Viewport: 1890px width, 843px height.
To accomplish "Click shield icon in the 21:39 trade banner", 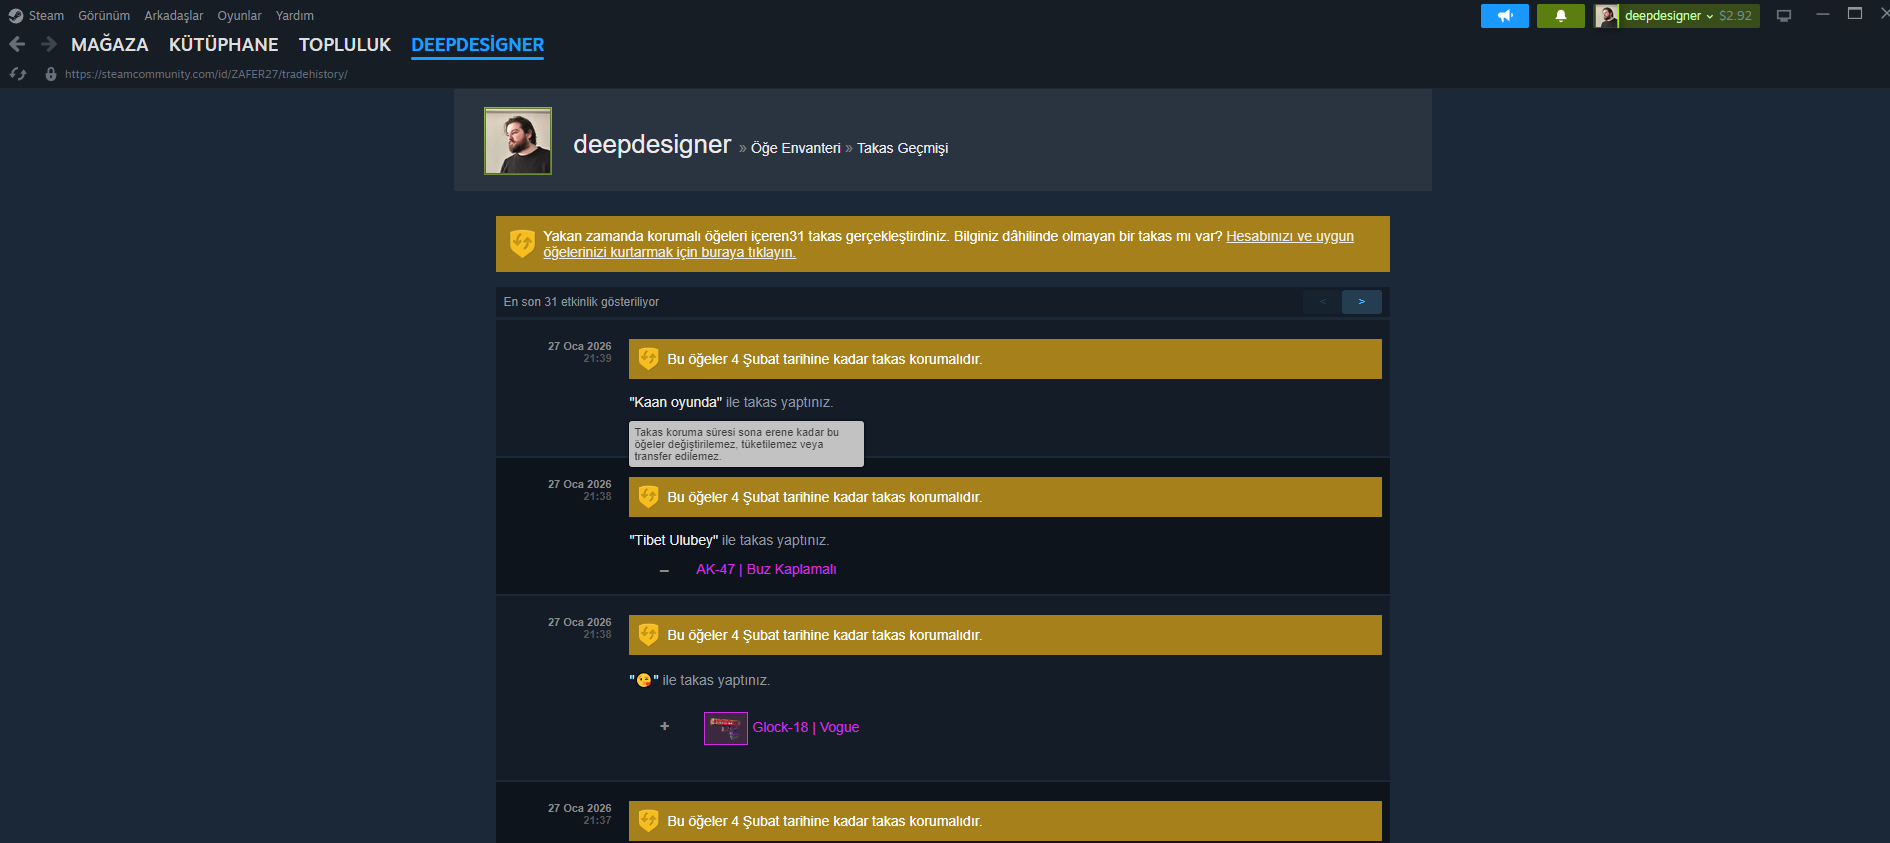I will tap(648, 358).
